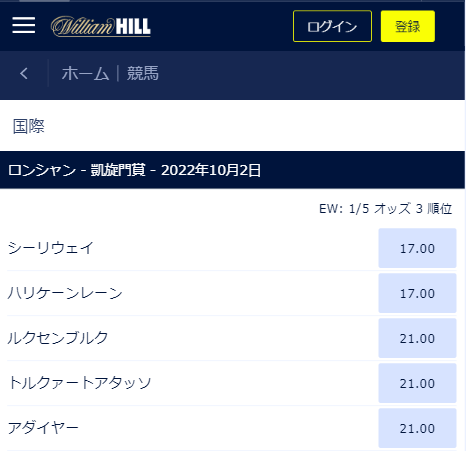Open the hamburger menu icon
This screenshot has width=466, height=451.
click(24, 25)
